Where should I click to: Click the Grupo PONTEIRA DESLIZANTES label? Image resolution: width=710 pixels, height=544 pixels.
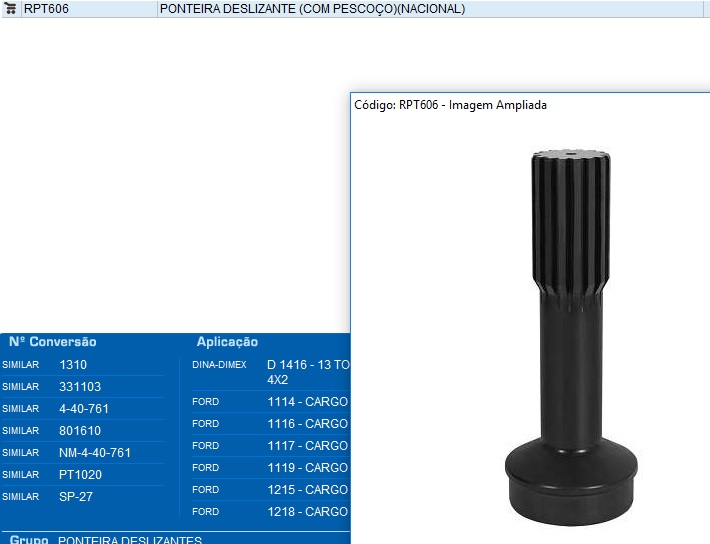click(x=130, y=540)
